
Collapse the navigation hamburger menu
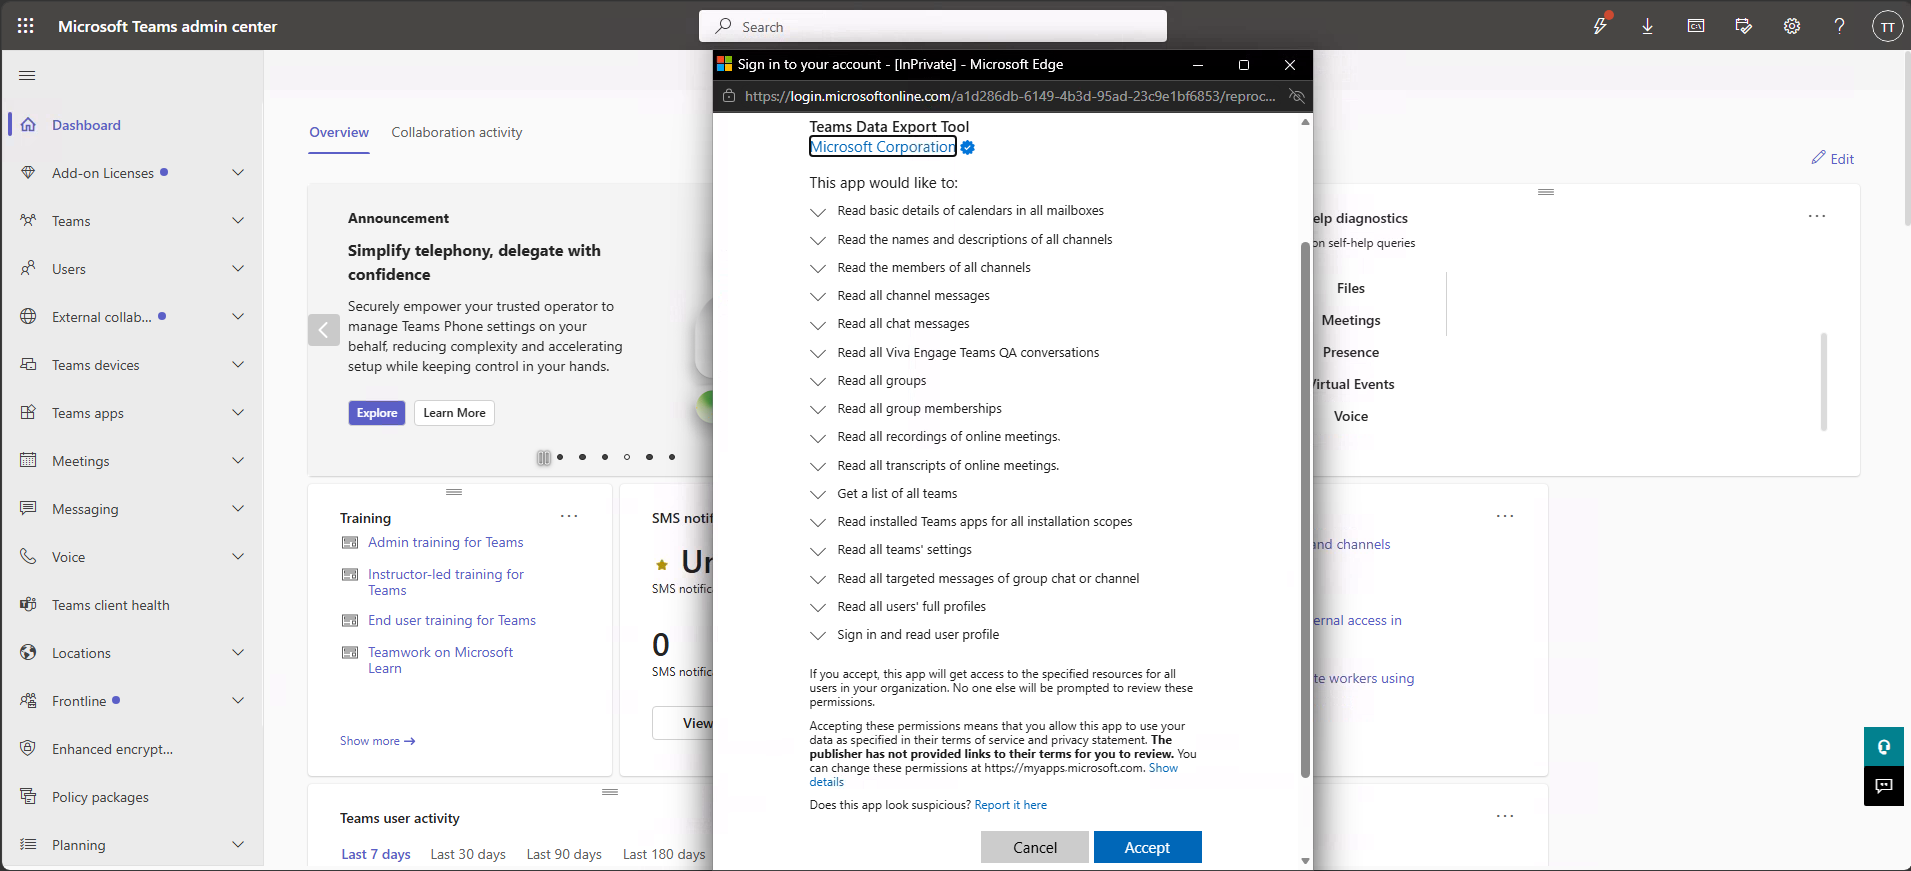click(x=27, y=76)
